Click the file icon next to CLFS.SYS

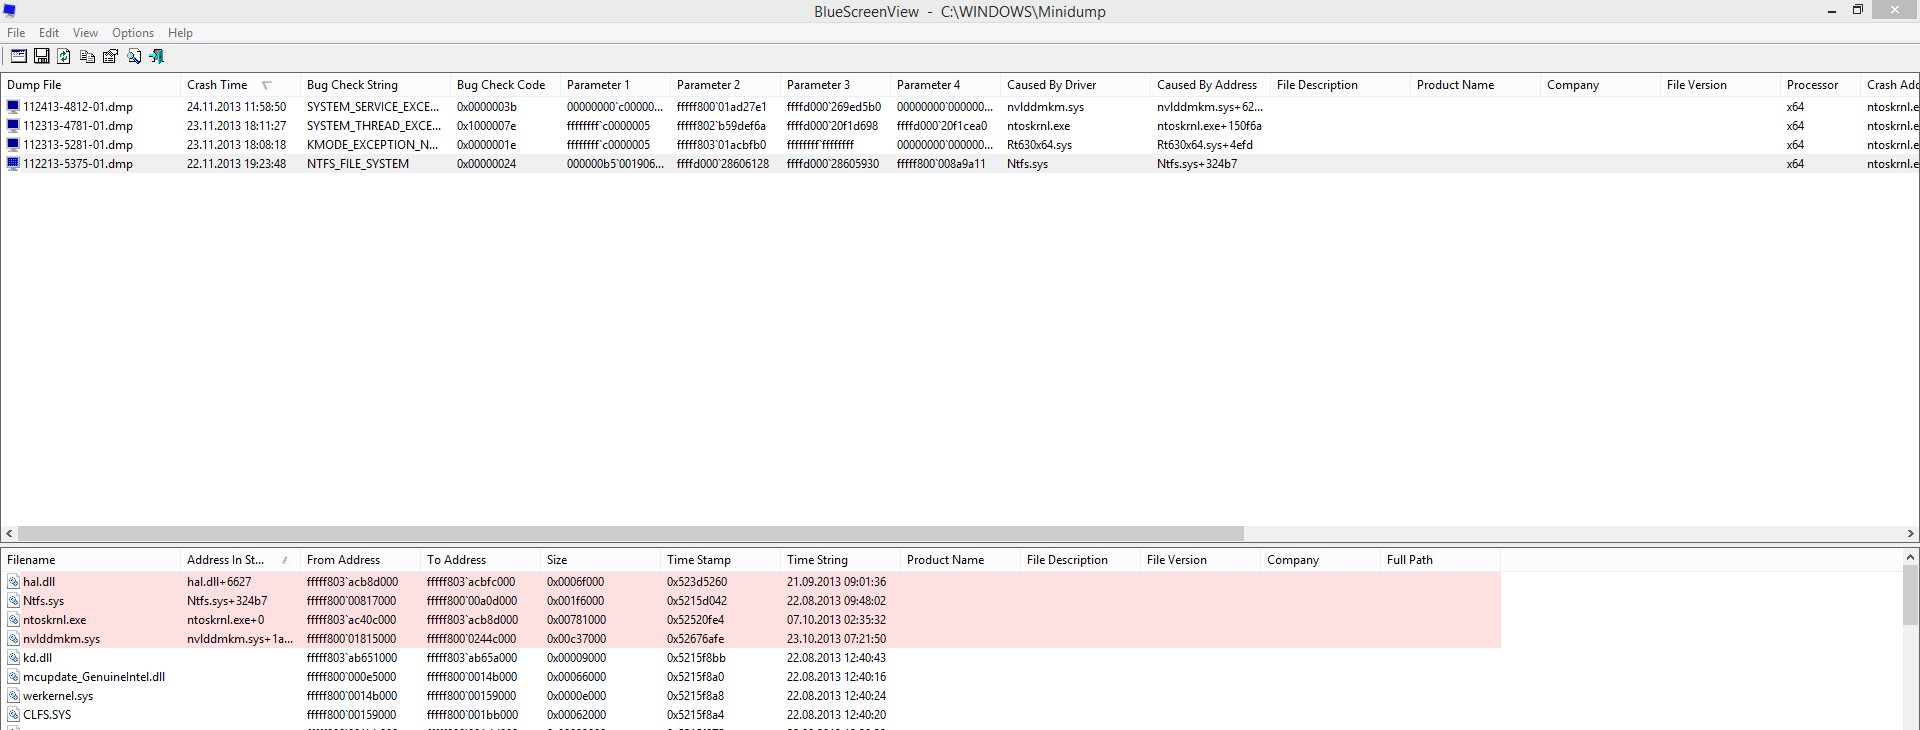tap(13, 714)
